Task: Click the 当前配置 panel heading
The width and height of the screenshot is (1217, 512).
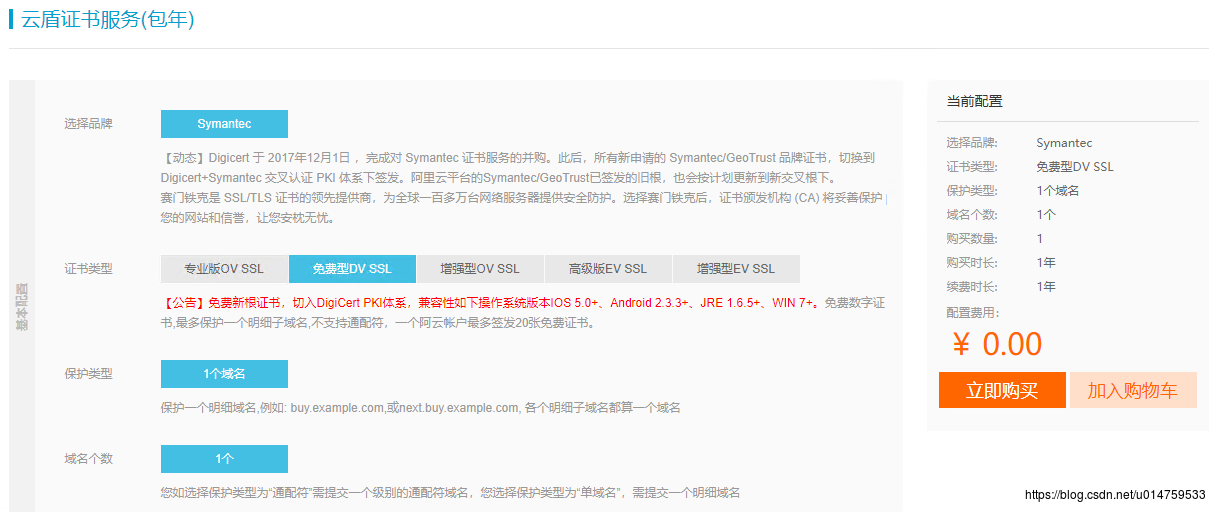Action: coord(975,101)
